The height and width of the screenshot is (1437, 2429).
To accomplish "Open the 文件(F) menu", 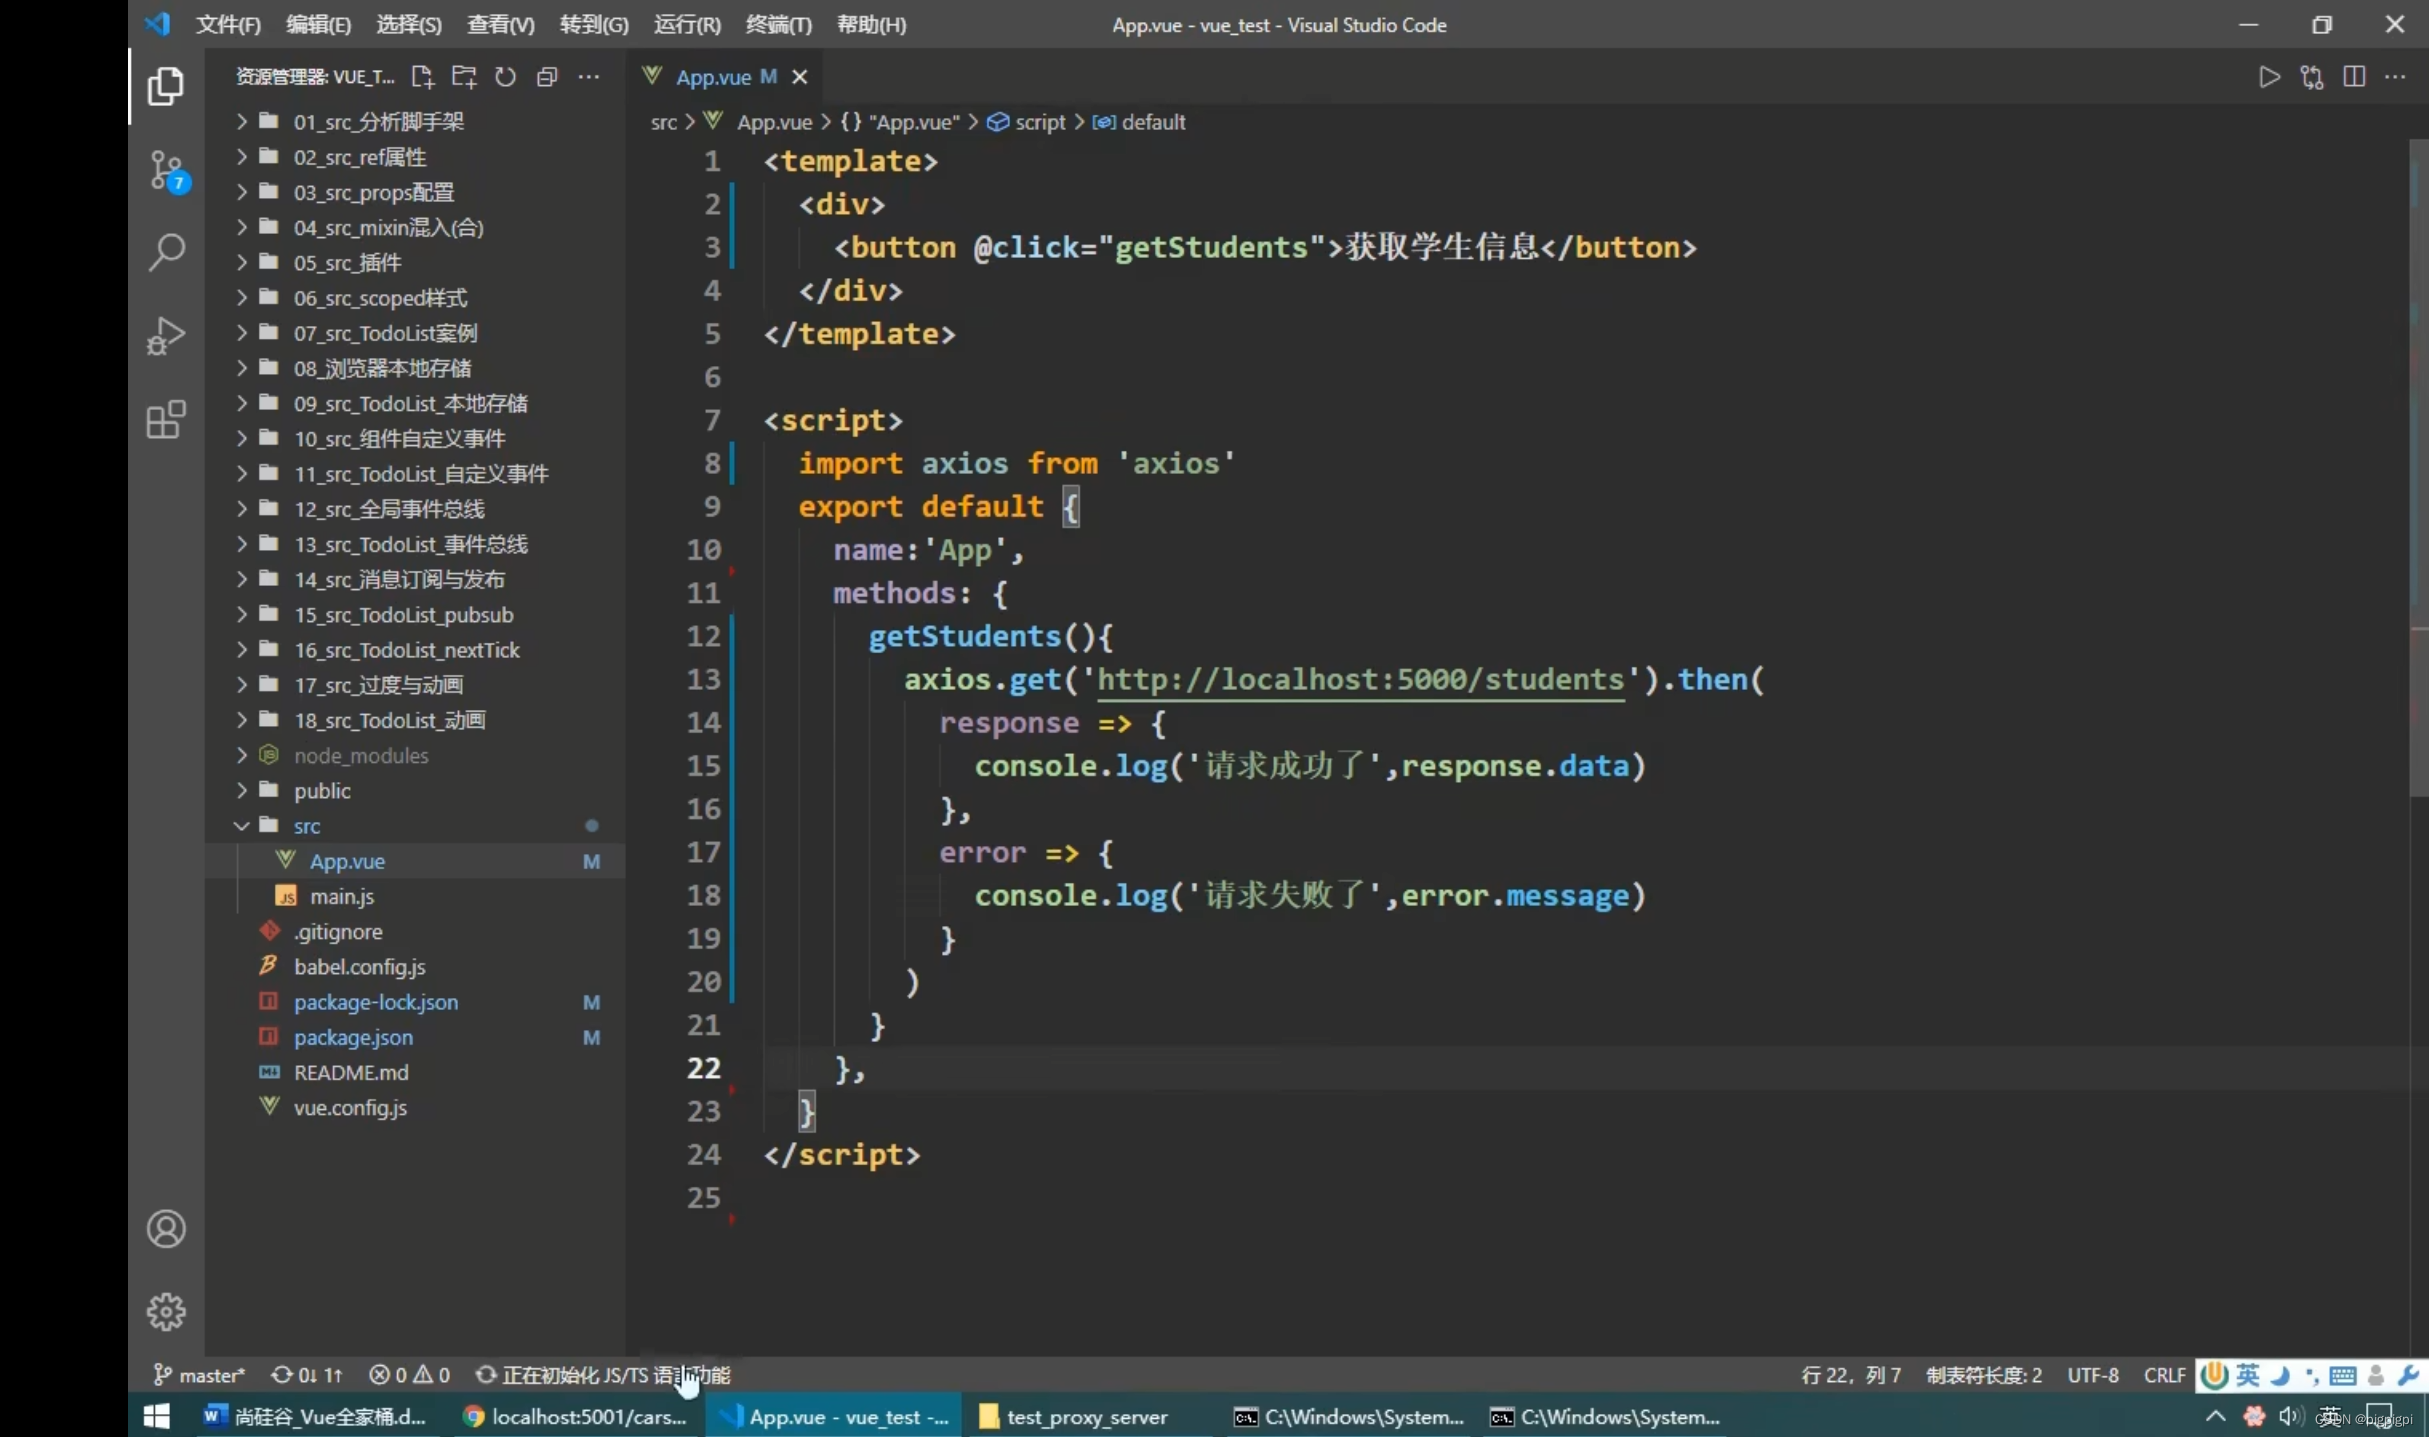I will coord(228,25).
